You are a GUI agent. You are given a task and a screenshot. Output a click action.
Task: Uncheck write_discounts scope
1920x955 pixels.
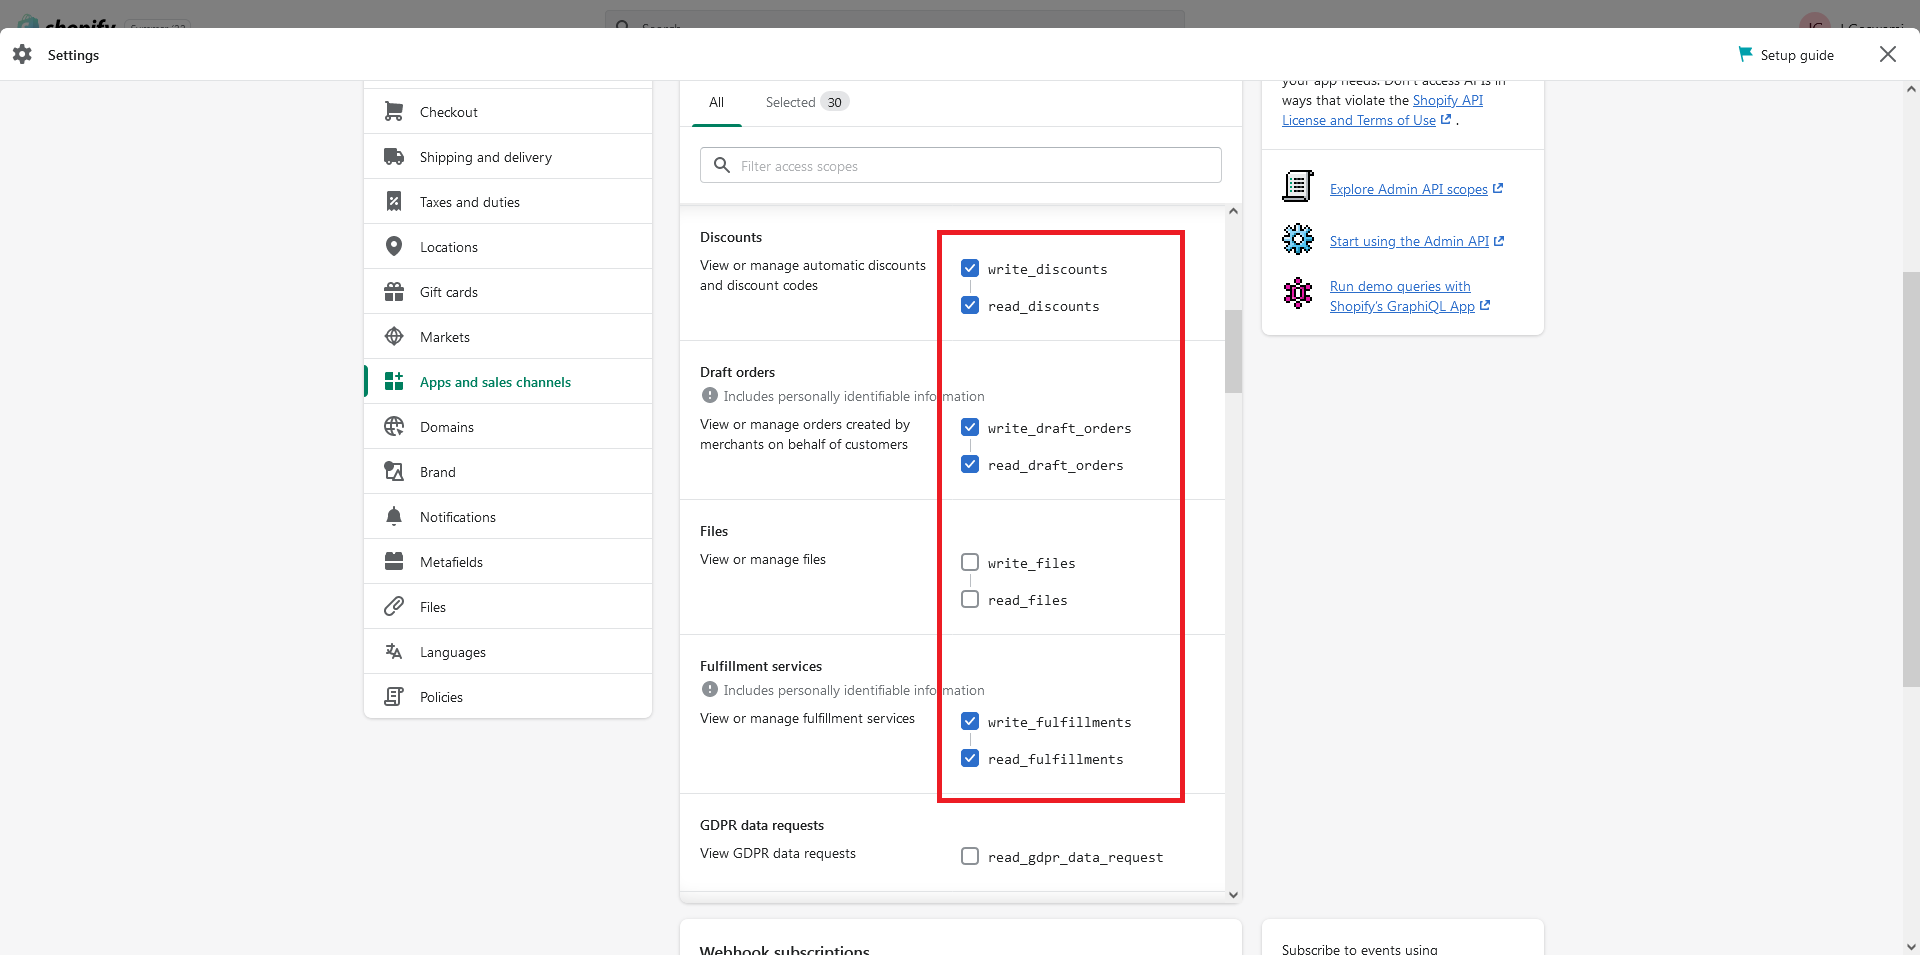[970, 268]
